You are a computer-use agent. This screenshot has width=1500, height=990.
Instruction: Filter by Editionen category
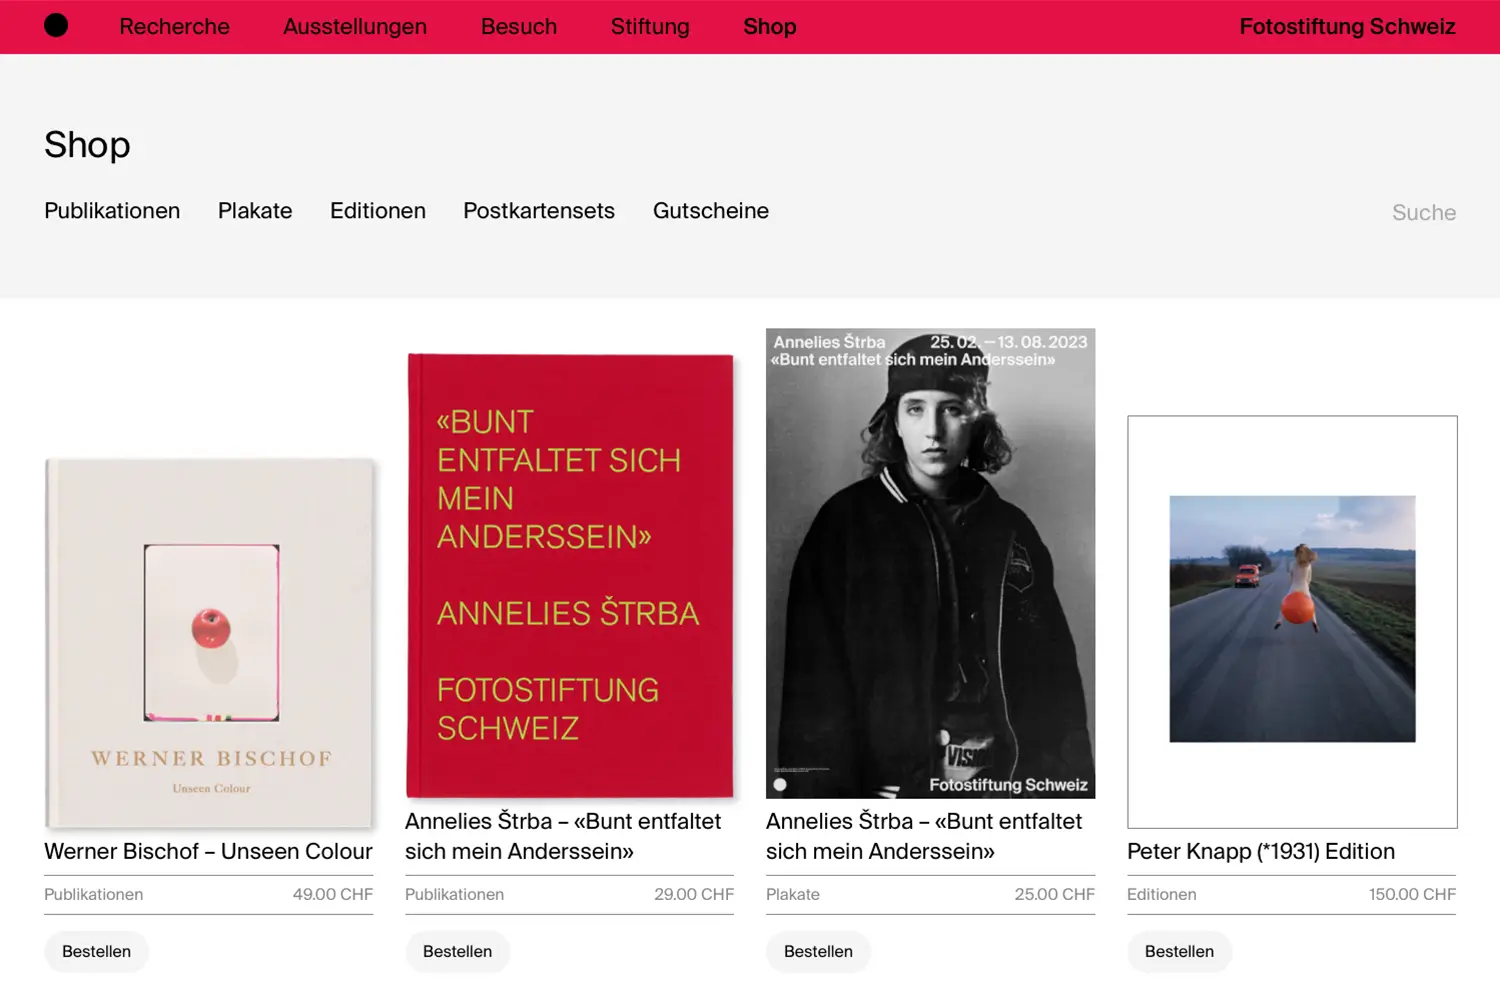pyautogui.click(x=378, y=211)
